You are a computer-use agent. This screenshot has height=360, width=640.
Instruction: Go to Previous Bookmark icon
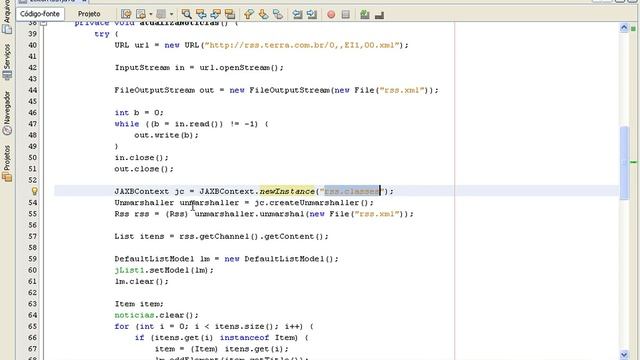249,14
